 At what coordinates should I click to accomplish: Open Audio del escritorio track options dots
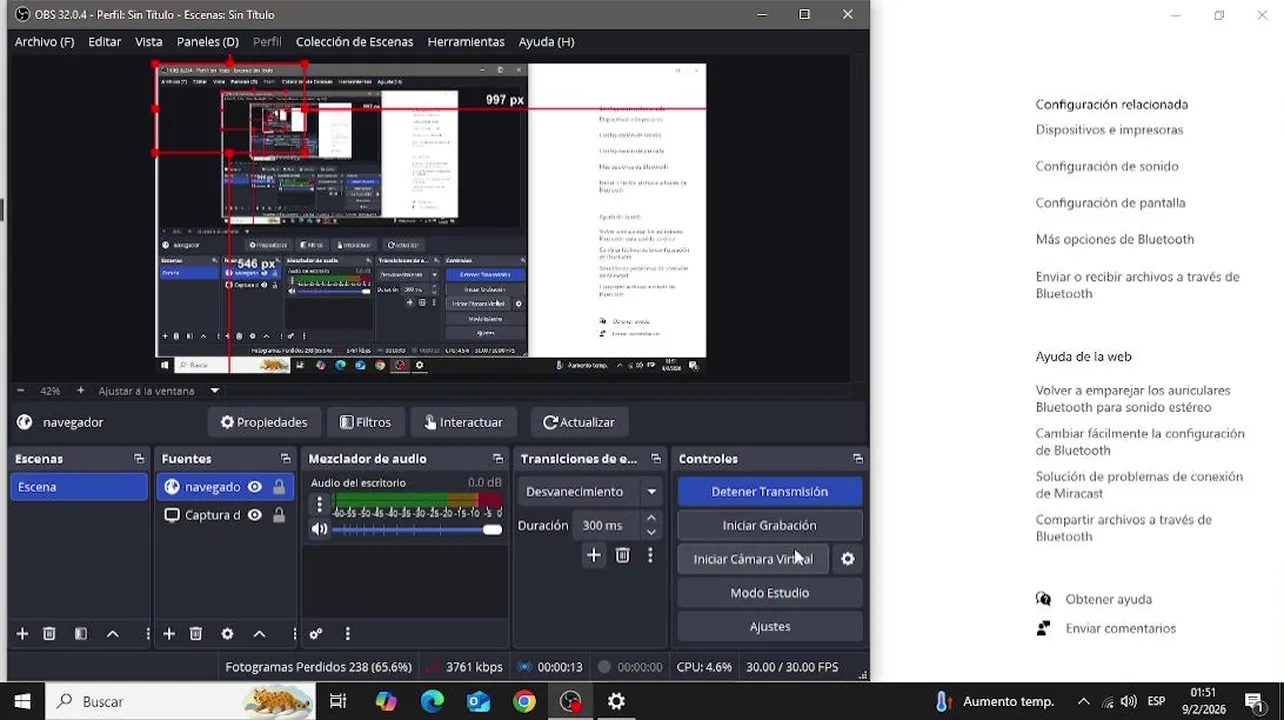pyautogui.click(x=319, y=504)
